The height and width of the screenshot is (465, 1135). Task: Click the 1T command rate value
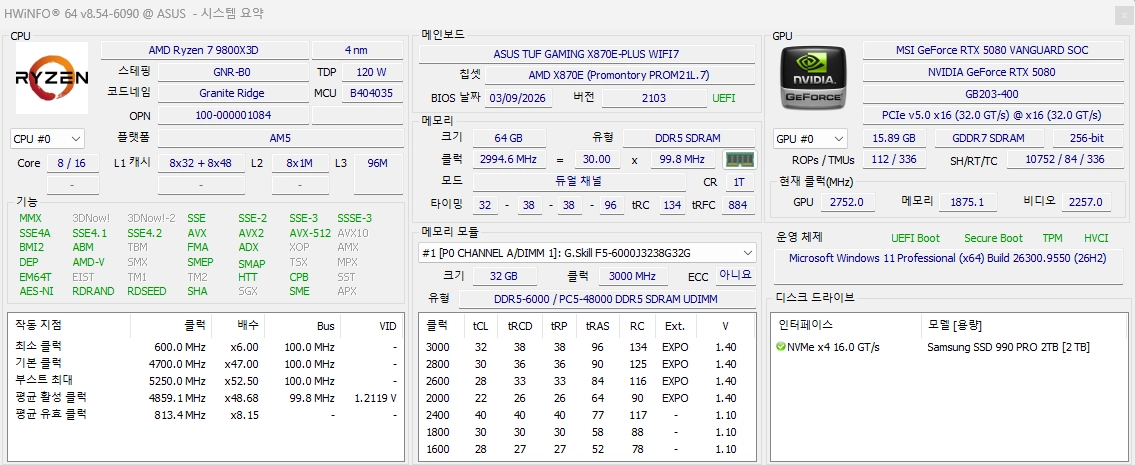point(739,182)
